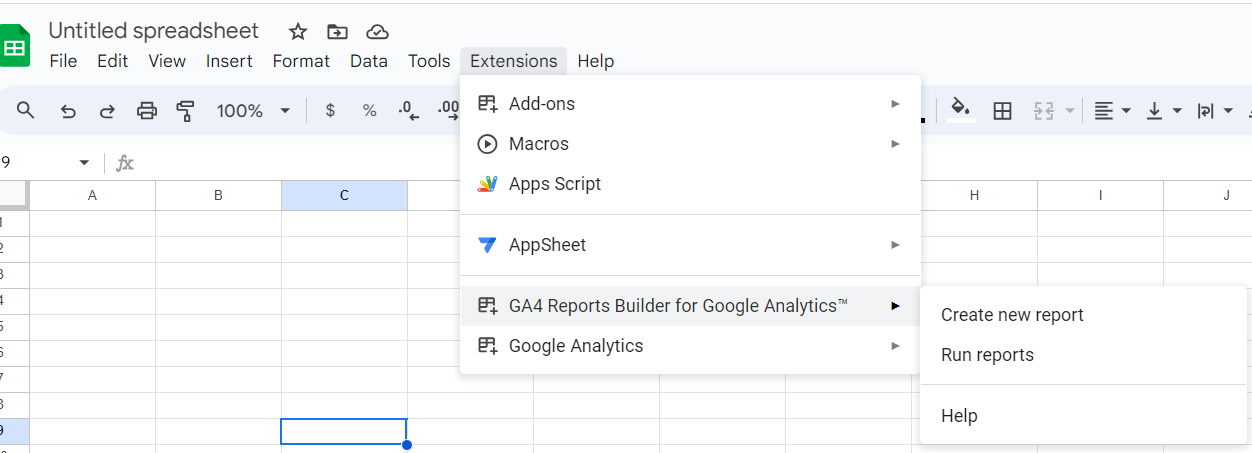This screenshot has height=453, width=1252.
Task: Open the Edit menu
Action: click(112, 61)
